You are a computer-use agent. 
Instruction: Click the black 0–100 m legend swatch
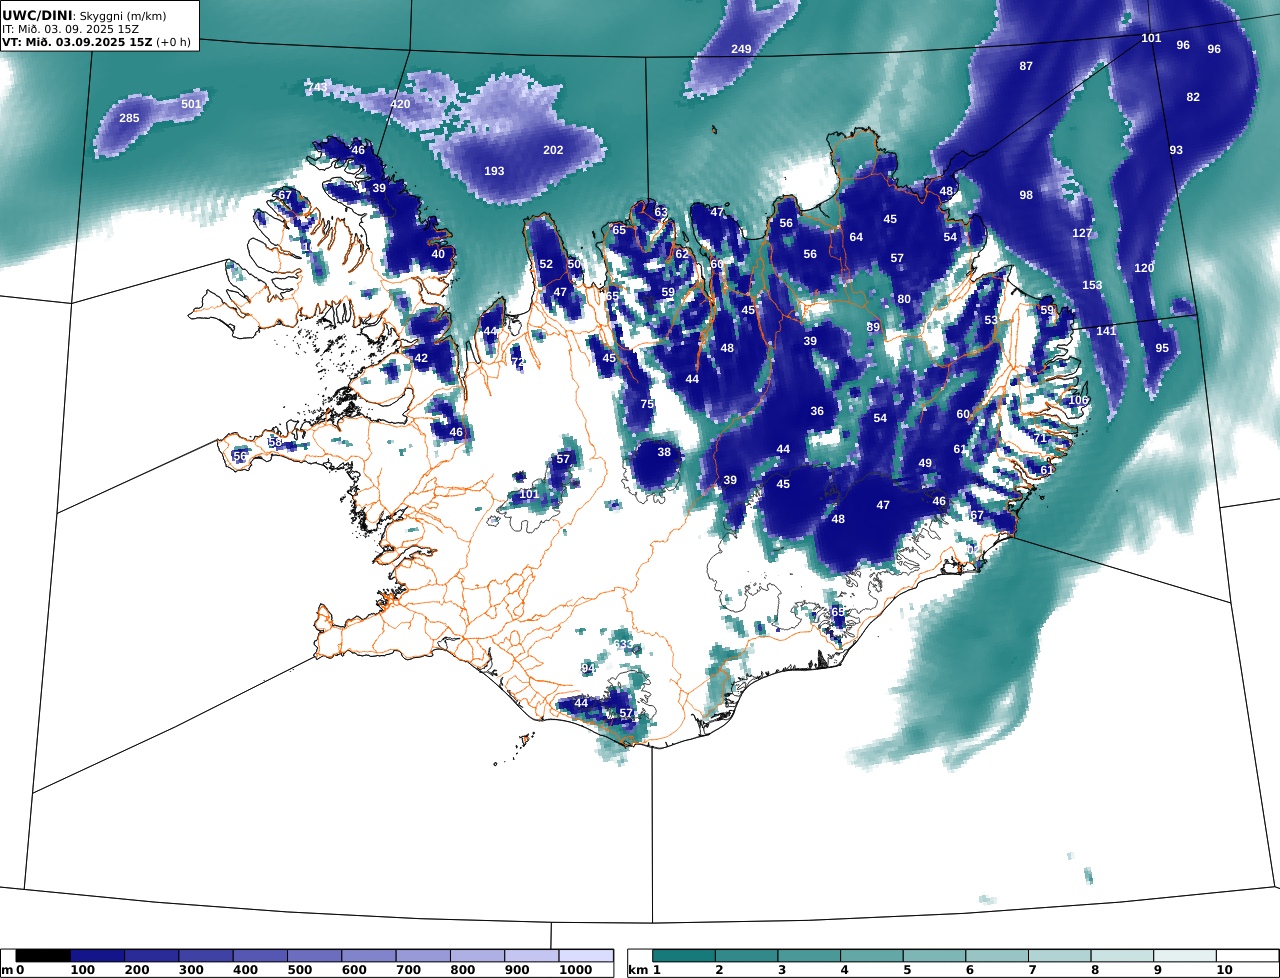click(43, 956)
